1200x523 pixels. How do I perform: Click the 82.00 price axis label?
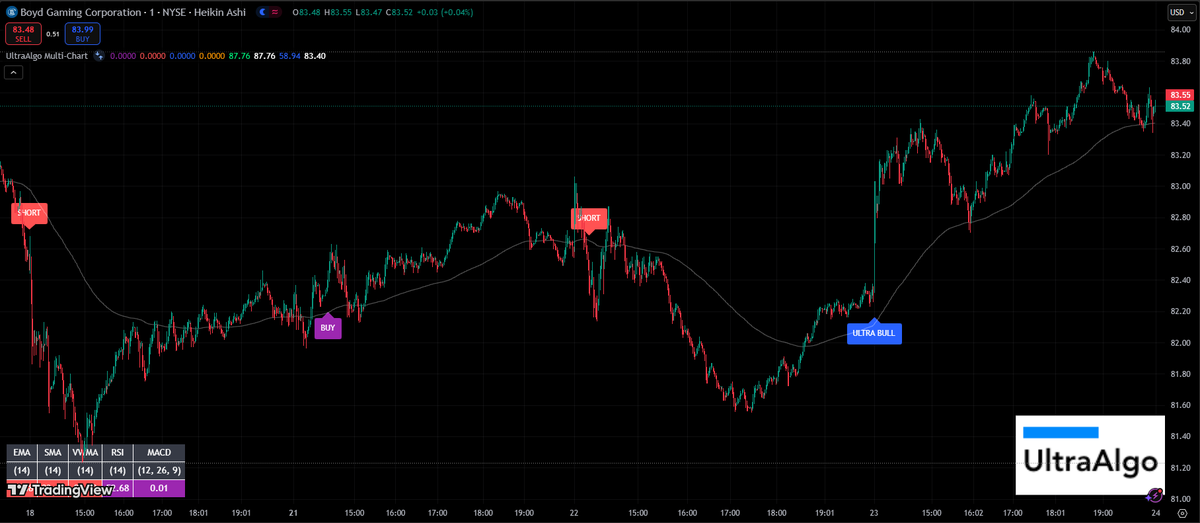[1179, 343]
